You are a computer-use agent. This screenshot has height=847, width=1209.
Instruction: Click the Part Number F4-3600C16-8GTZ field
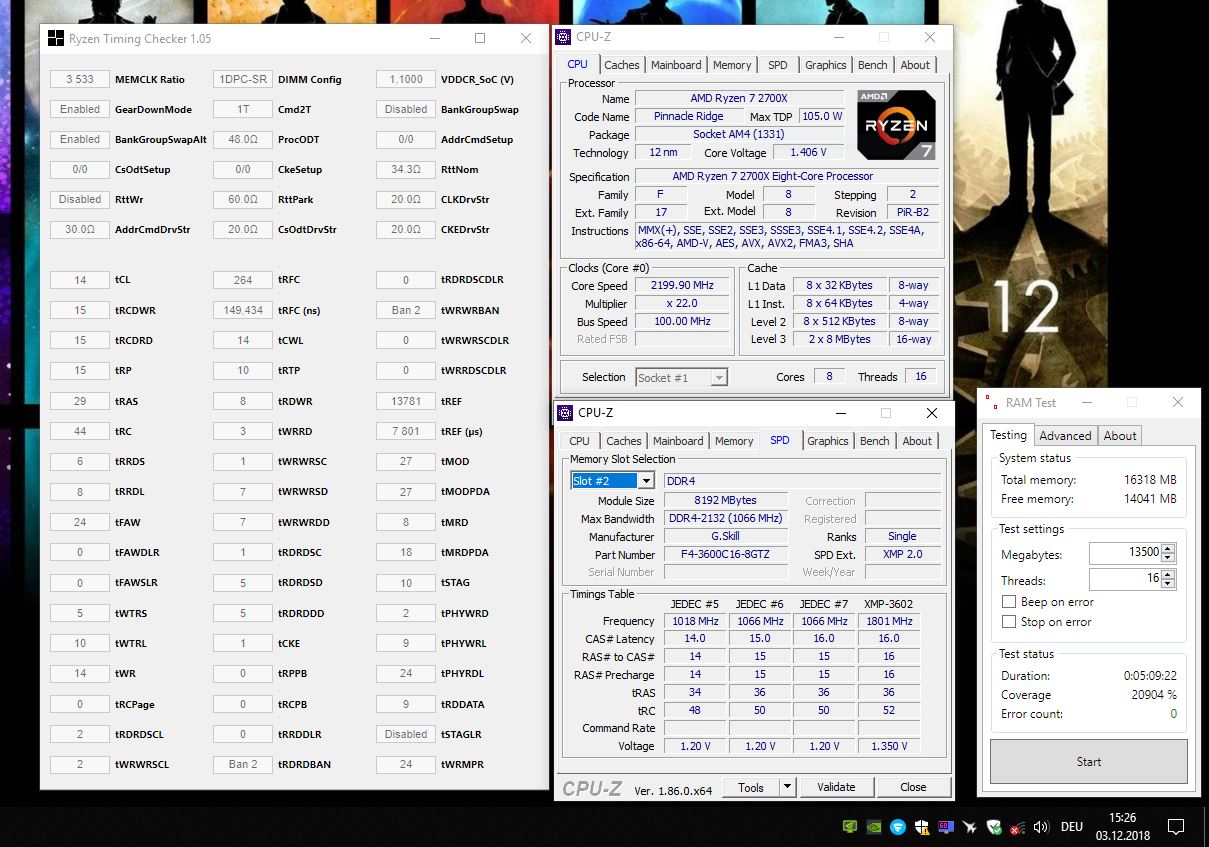[725, 554]
